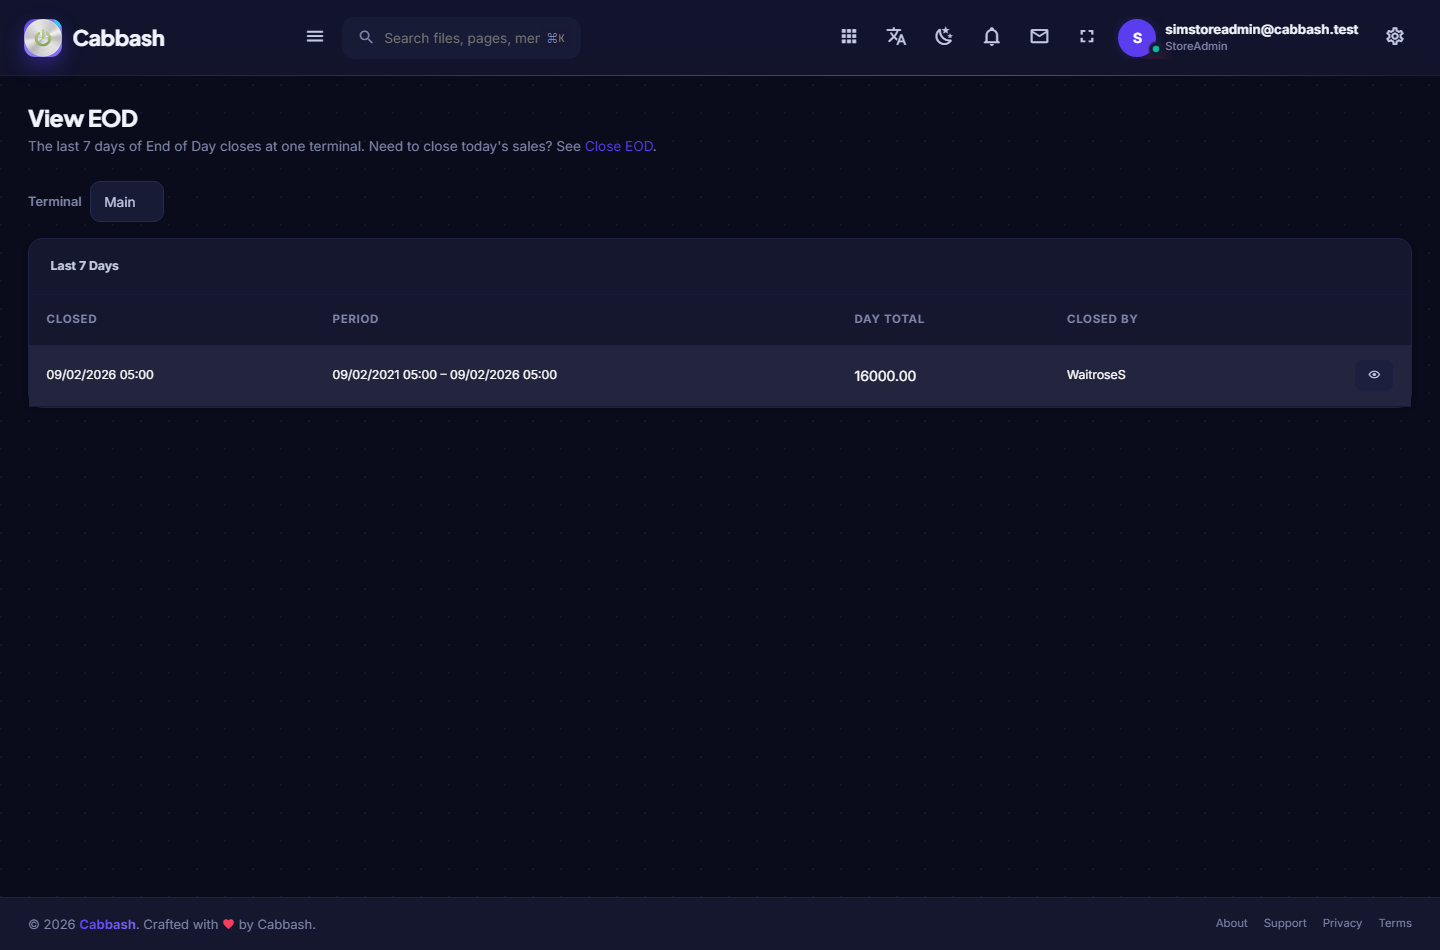Open the Terms footer link
This screenshot has height=950, width=1440.
click(x=1395, y=923)
